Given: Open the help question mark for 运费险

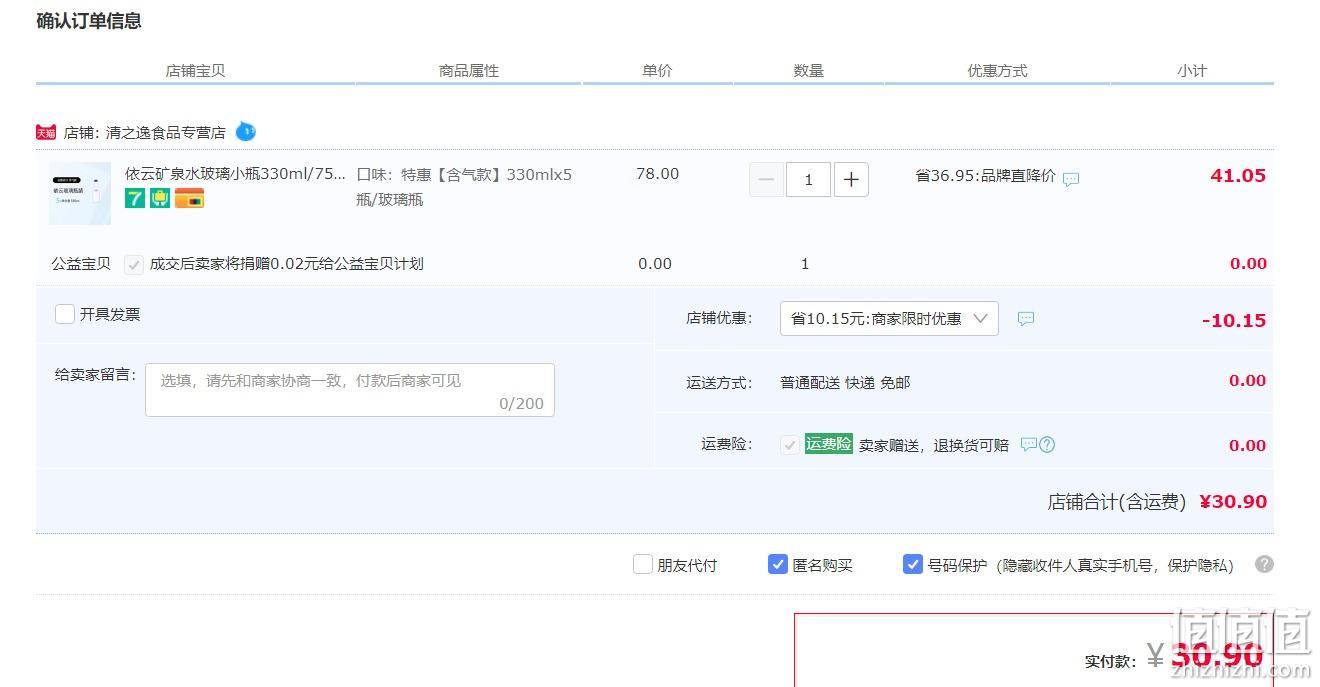Looking at the screenshot, I should coord(1047,445).
